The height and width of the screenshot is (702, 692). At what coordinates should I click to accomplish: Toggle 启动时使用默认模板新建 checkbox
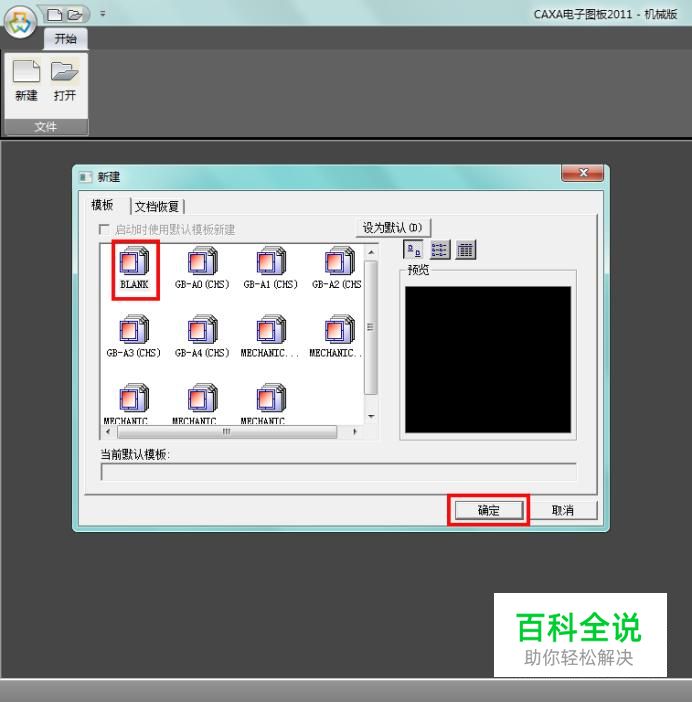103,230
